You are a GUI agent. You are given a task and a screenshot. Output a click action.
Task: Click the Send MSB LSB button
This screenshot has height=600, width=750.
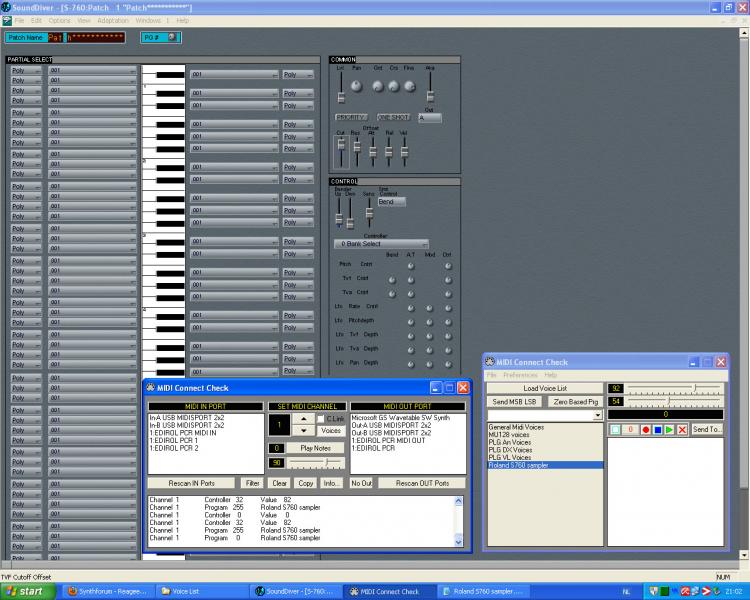pyautogui.click(x=514, y=402)
